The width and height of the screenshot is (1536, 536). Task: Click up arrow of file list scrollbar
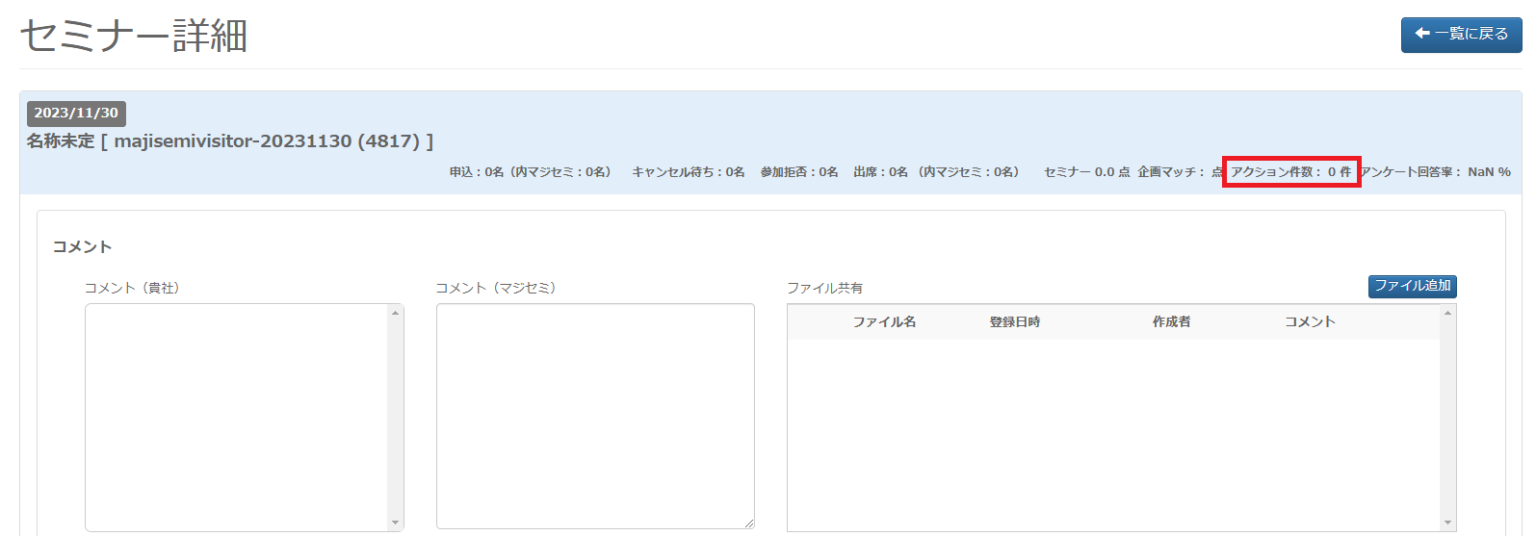tap(1447, 314)
